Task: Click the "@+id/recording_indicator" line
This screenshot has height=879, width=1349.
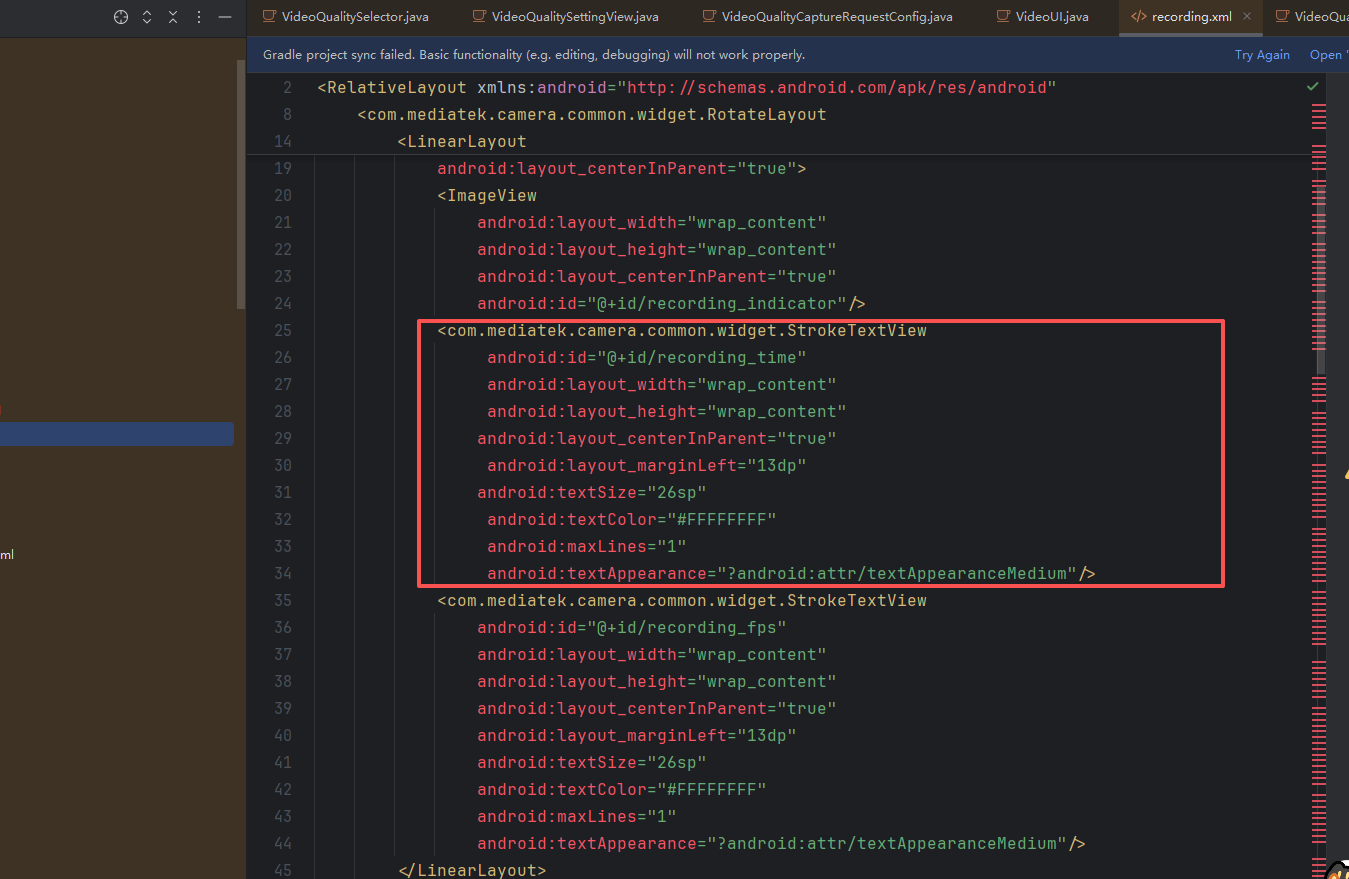Action: (x=671, y=304)
